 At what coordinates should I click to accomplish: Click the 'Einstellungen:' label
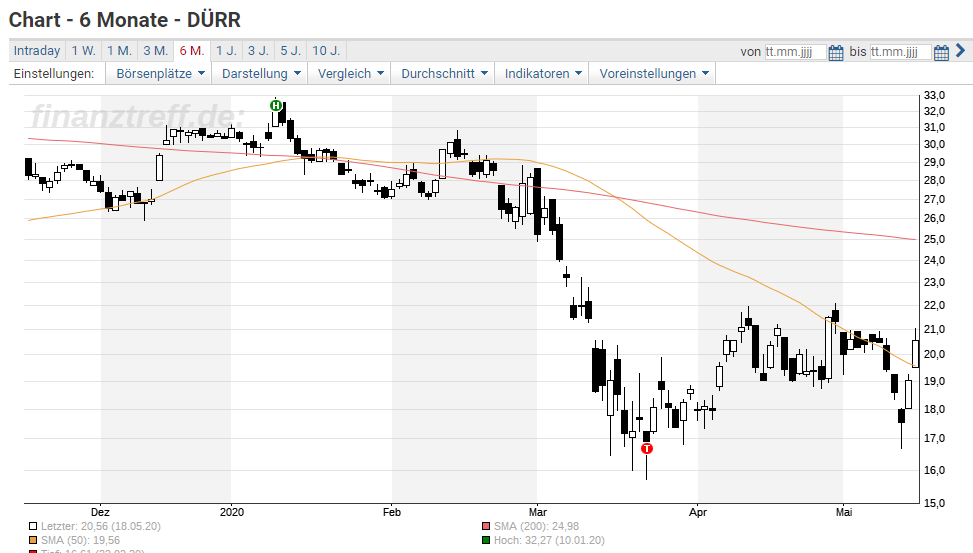[x=54, y=73]
